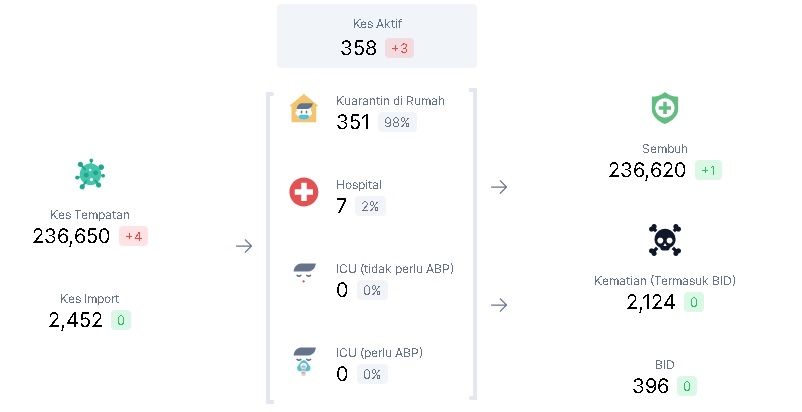Click the +1 badge beside 236,620
802x412 pixels.
pyautogui.click(x=708, y=170)
